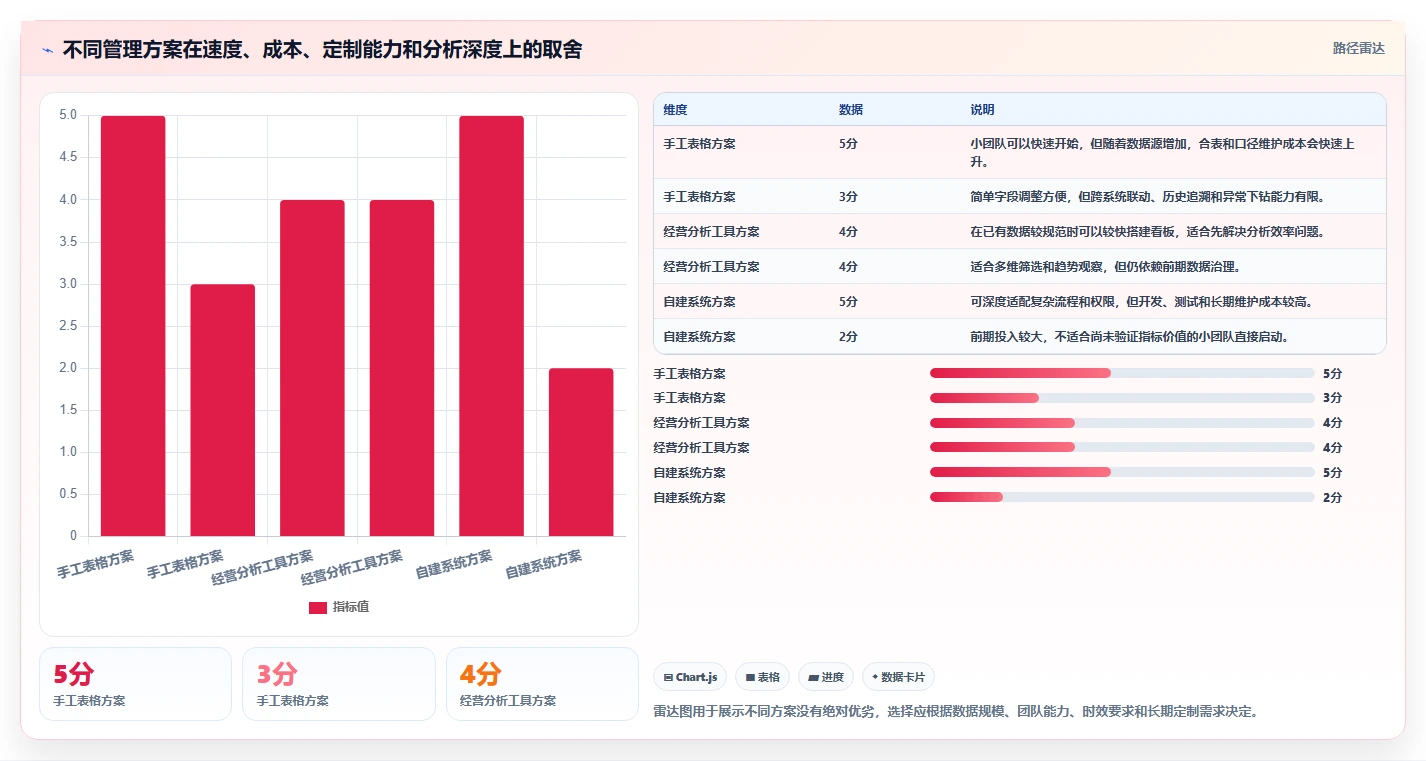Click the 4.5 y-axis tick label

(68, 157)
